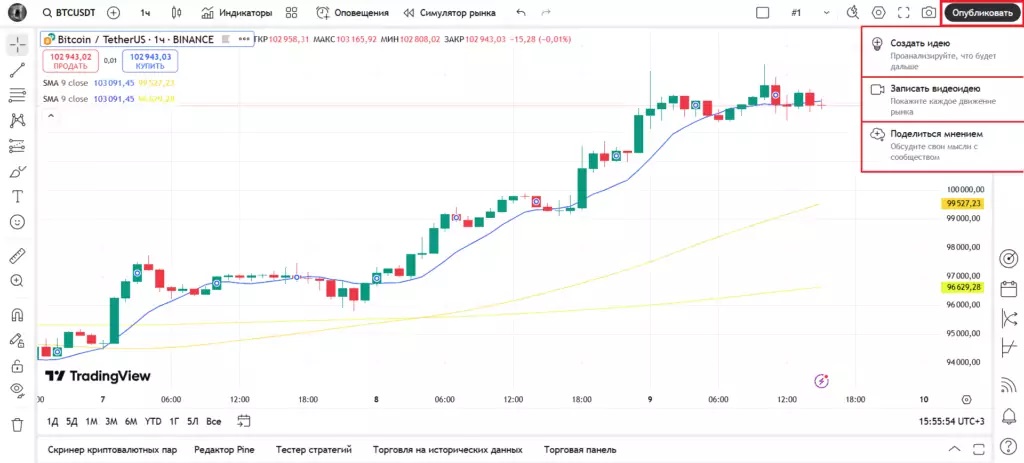Select the Text annotation tool
Screen dimensions: 1024x463
tap(18, 197)
